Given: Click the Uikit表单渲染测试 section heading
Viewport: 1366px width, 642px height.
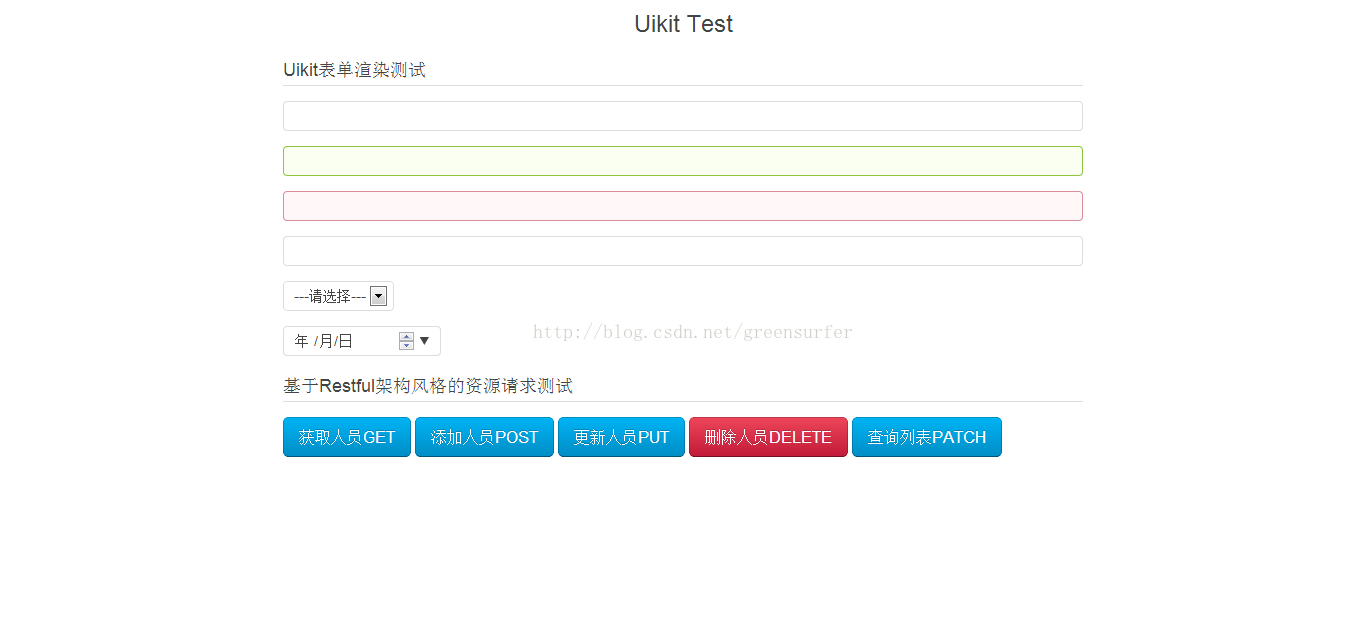Looking at the screenshot, I should point(354,70).
